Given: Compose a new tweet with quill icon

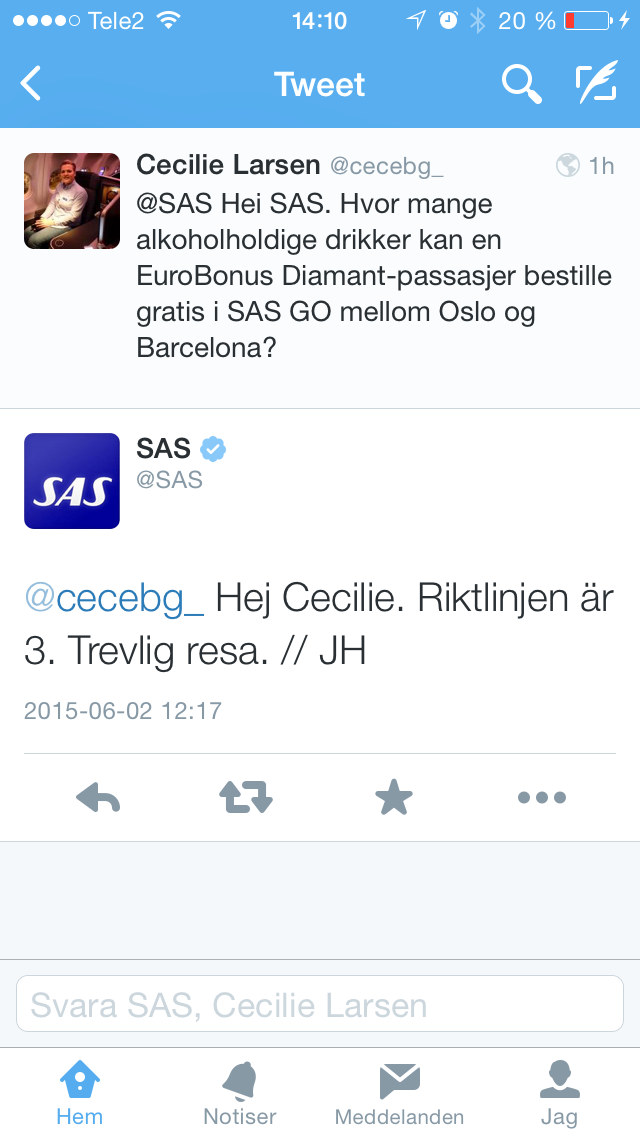Looking at the screenshot, I should coord(596,84).
